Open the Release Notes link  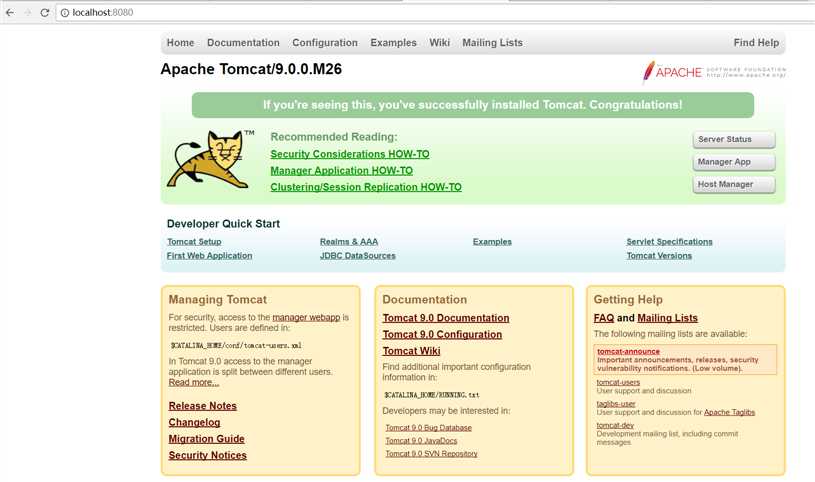203,406
